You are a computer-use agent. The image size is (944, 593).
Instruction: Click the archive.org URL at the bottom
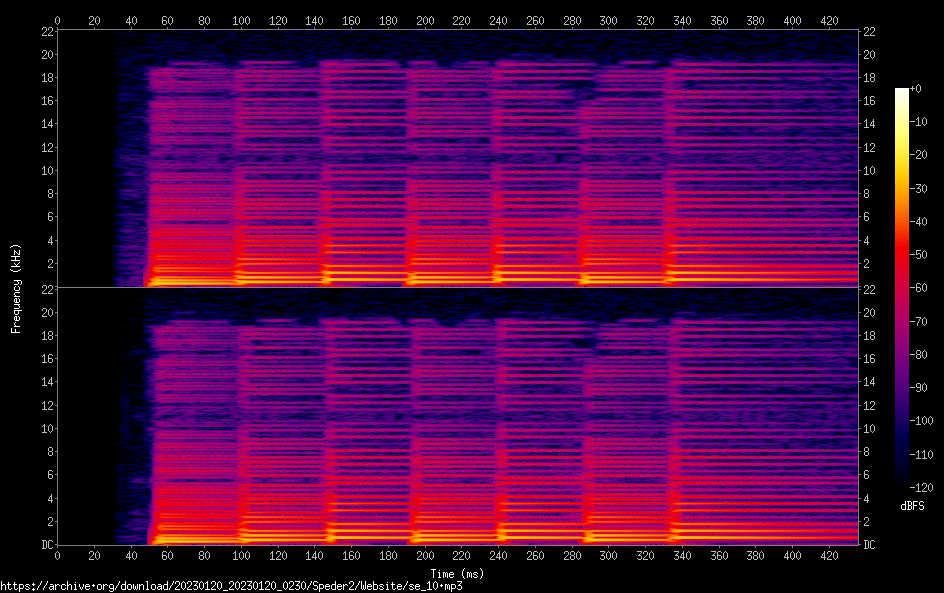tap(231, 586)
